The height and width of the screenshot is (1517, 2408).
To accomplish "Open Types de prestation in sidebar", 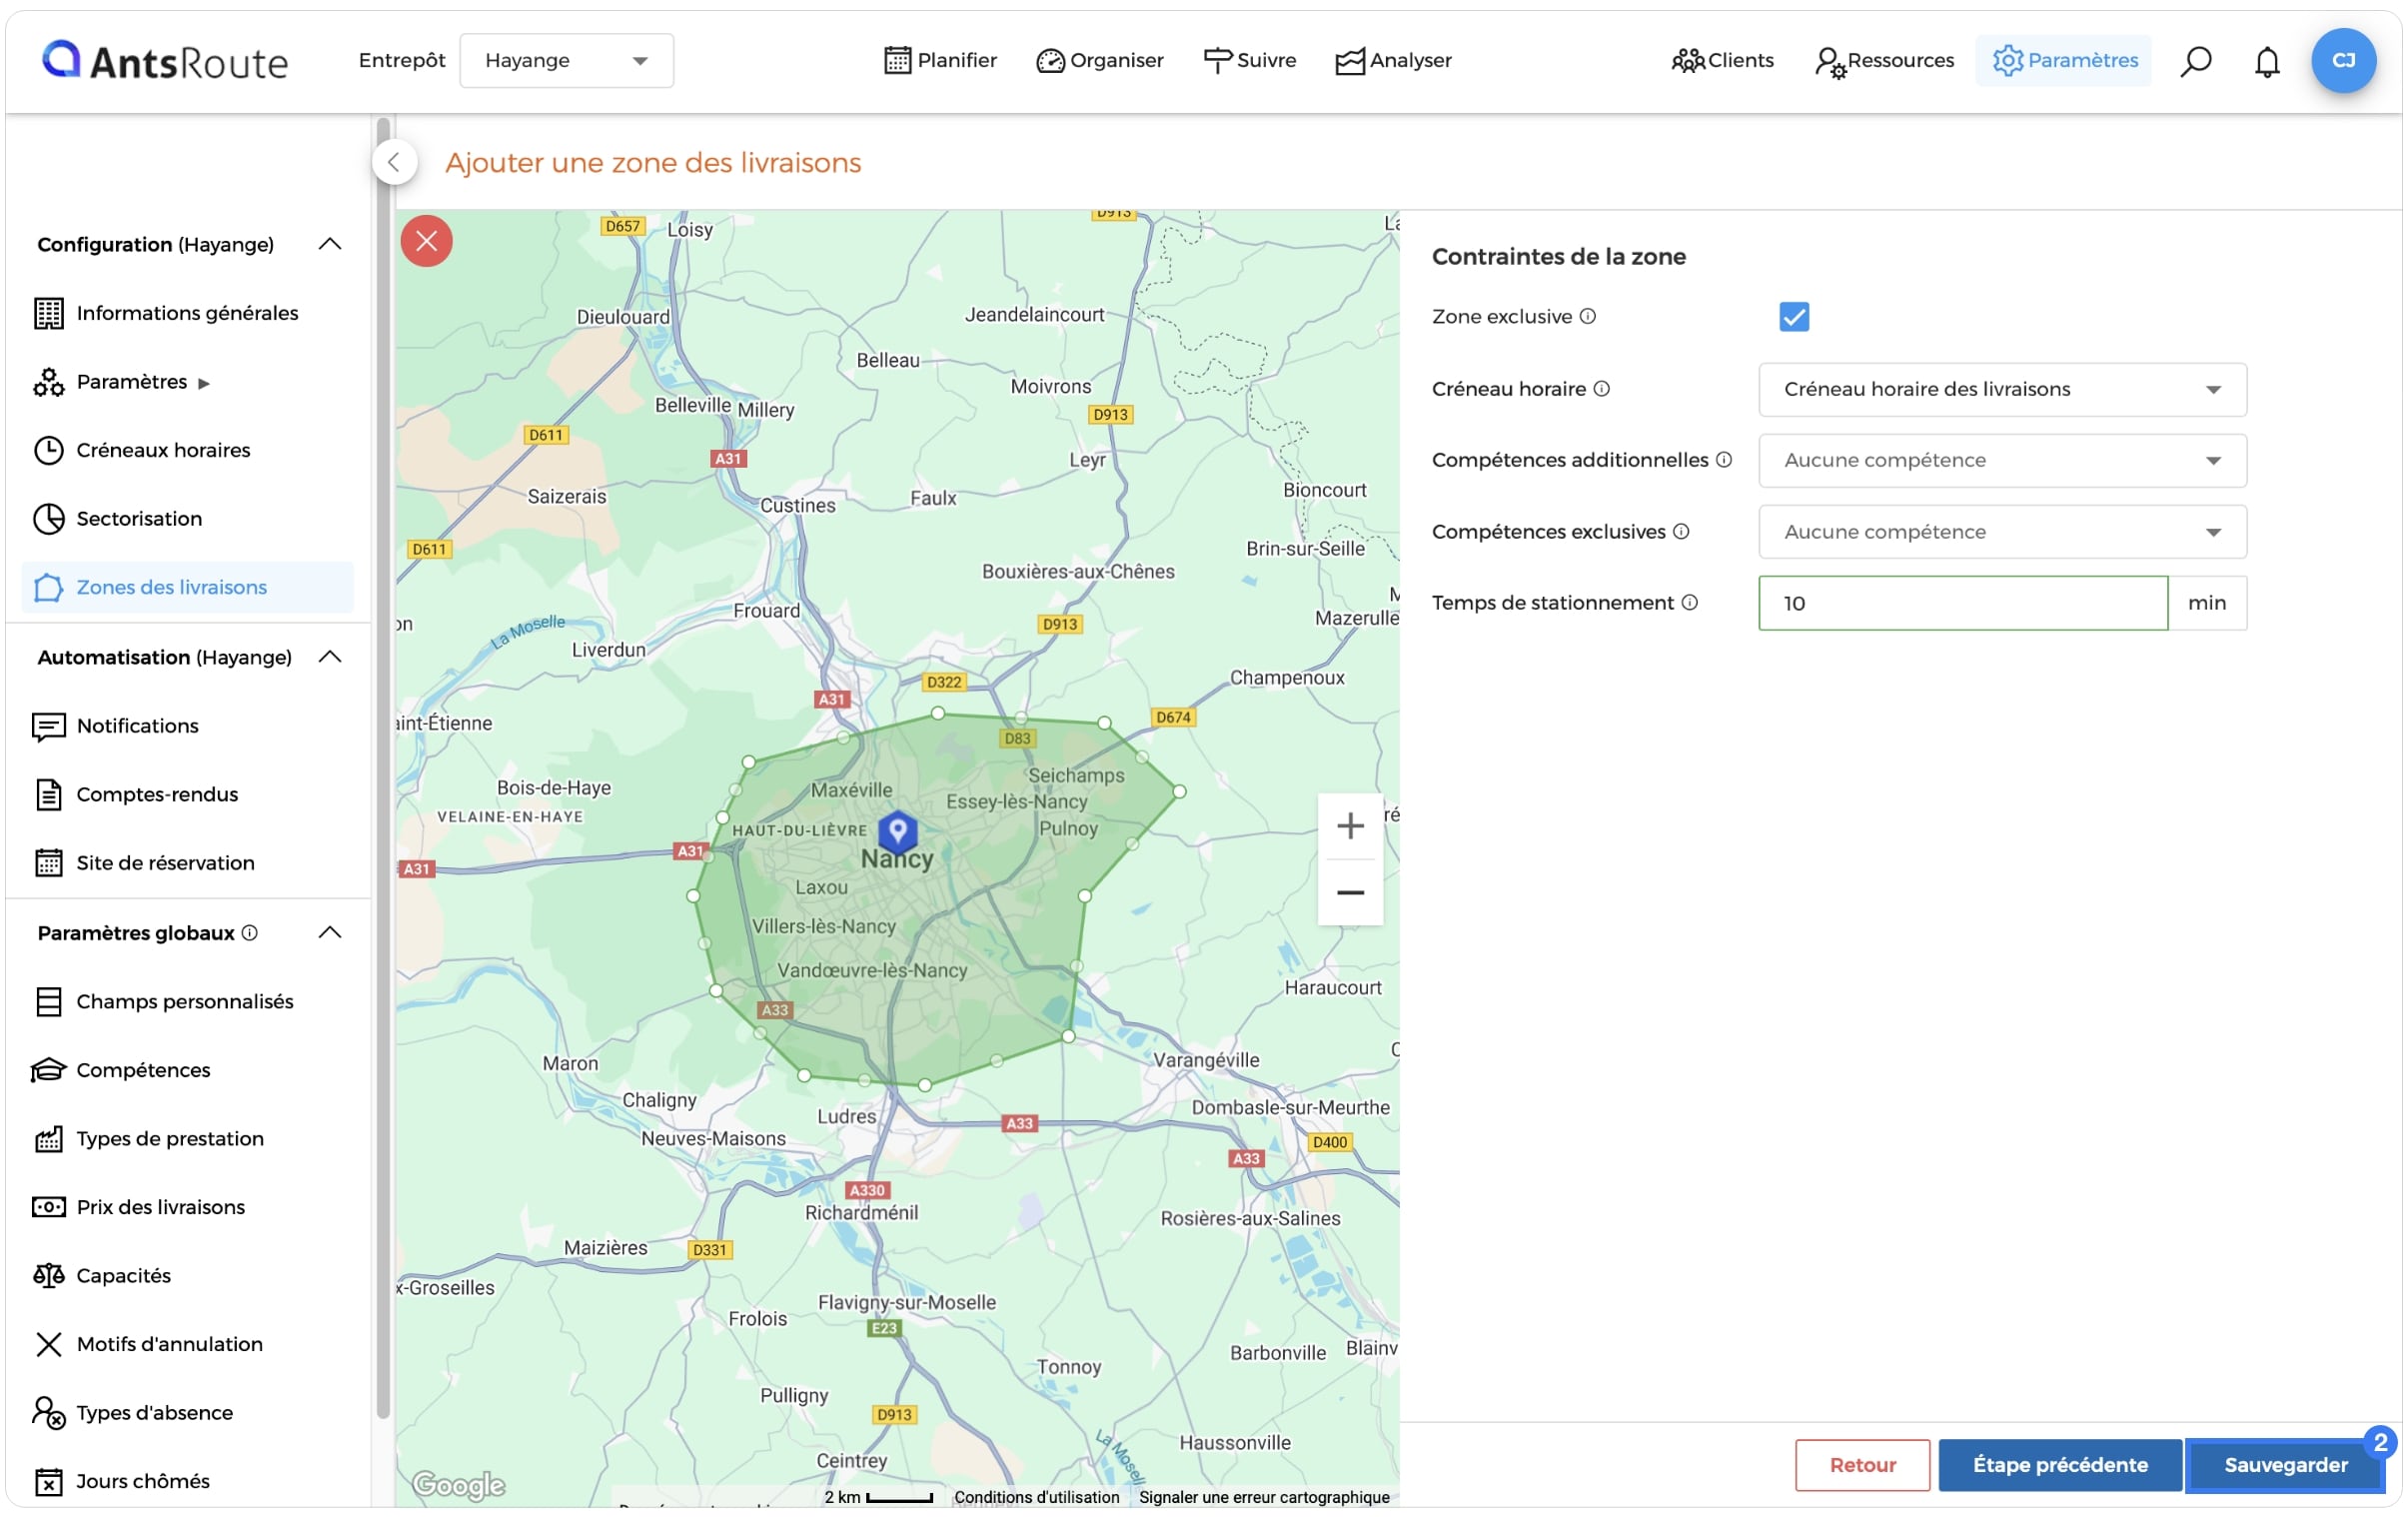I will click(x=187, y=1140).
